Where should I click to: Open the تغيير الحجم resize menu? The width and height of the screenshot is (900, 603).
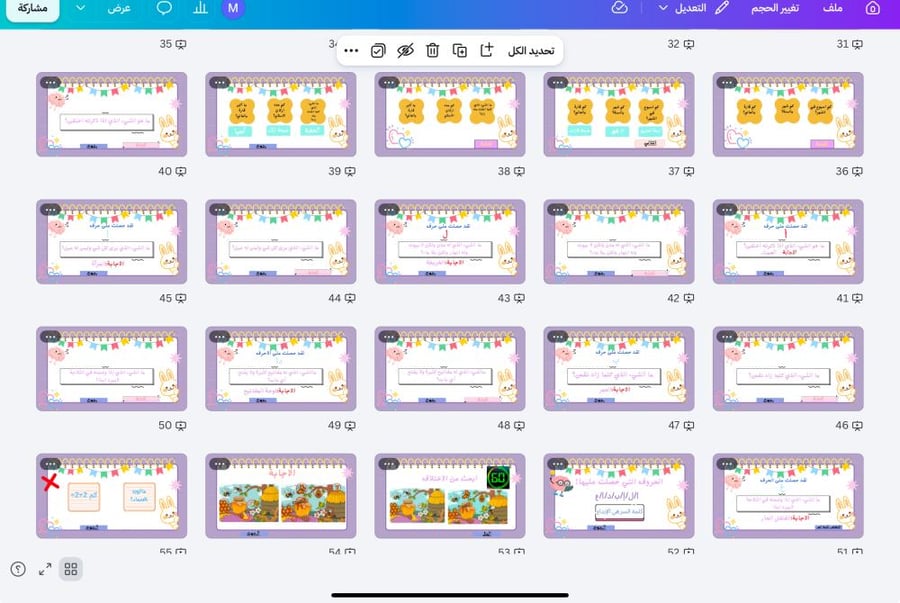(x=775, y=8)
